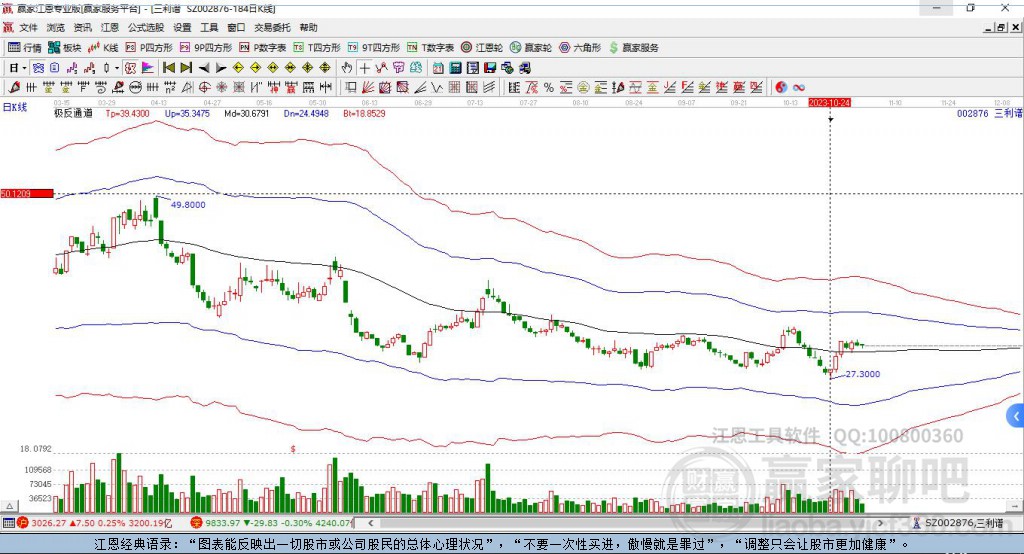This screenshot has width=1024, height=554.
Task: Click the 板块 sector toolbar button
Action: tap(64, 48)
